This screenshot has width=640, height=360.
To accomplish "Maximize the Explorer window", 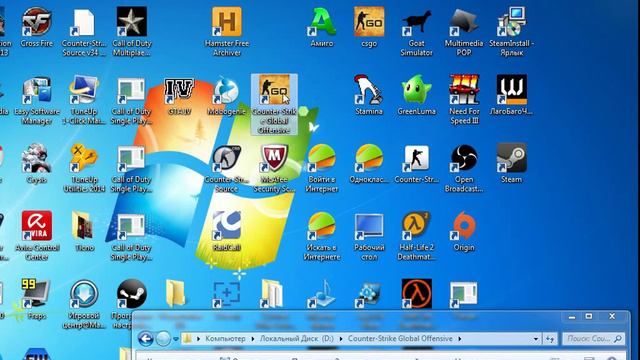I will coord(589,316).
